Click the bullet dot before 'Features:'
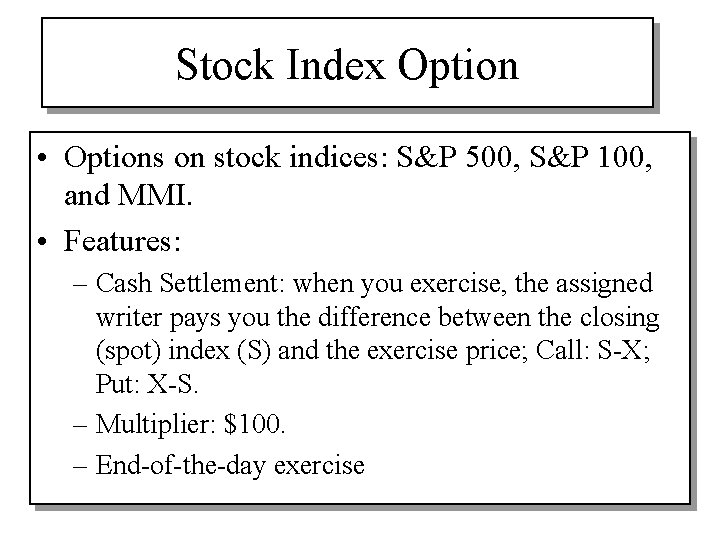Screen dimensions: 720x540 pos(47,240)
